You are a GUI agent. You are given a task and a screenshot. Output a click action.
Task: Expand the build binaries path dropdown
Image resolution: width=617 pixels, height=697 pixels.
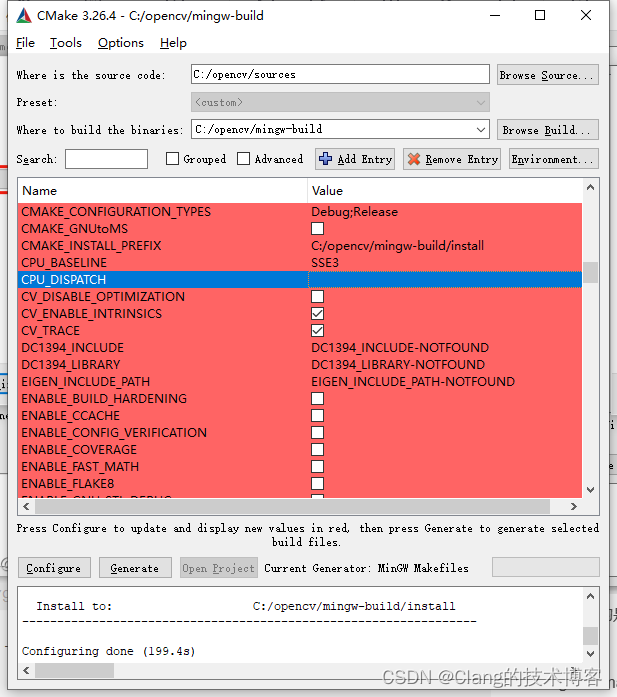coord(481,130)
